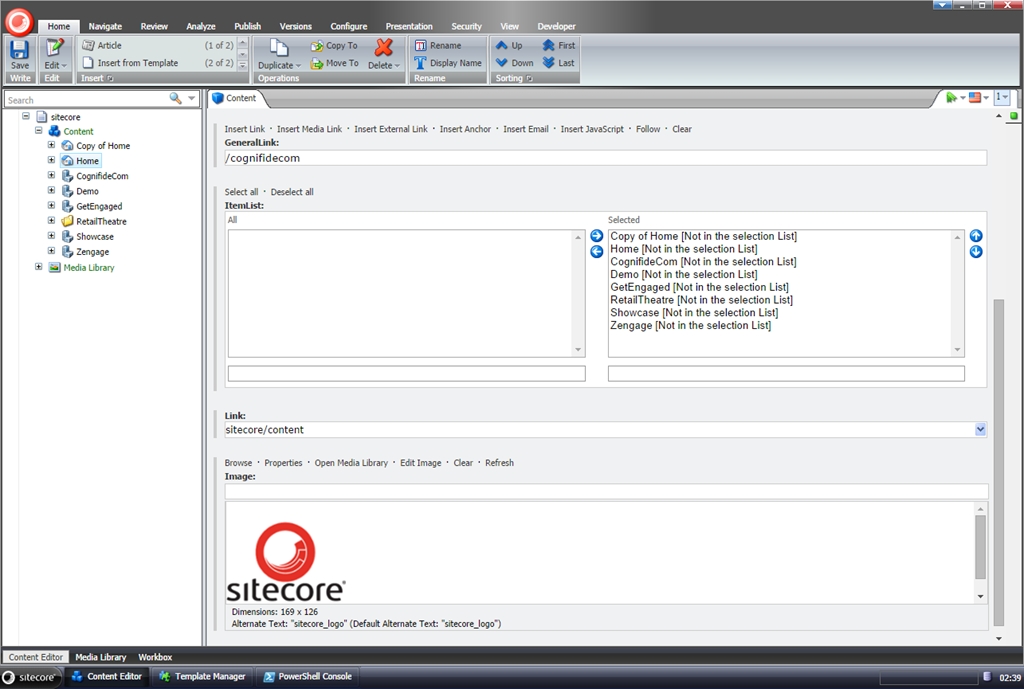The width and height of the screenshot is (1024, 689).
Task: Open the Developer ribbon tab
Action: coord(556,26)
